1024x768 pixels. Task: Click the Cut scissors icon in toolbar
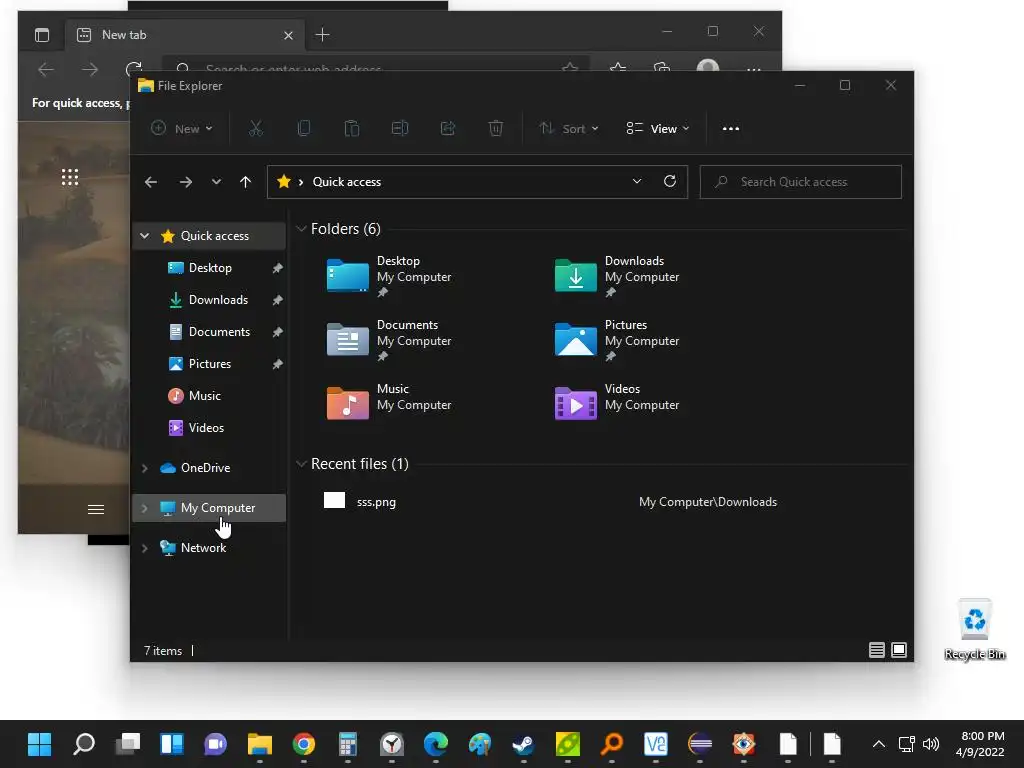(x=255, y=129)
